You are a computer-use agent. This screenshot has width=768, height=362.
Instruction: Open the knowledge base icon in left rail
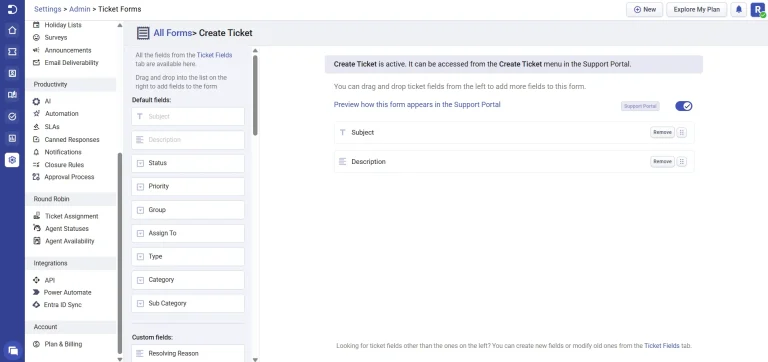(x=12, y=95)
